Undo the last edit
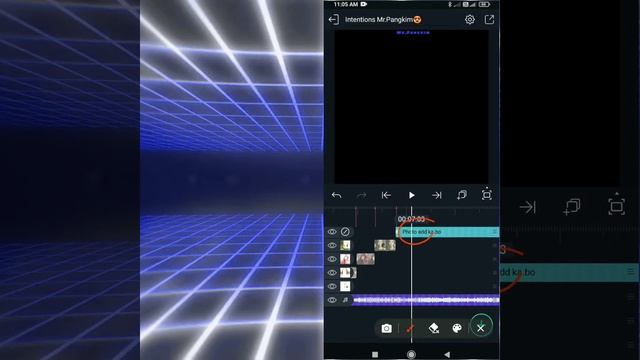 [336, 196]
